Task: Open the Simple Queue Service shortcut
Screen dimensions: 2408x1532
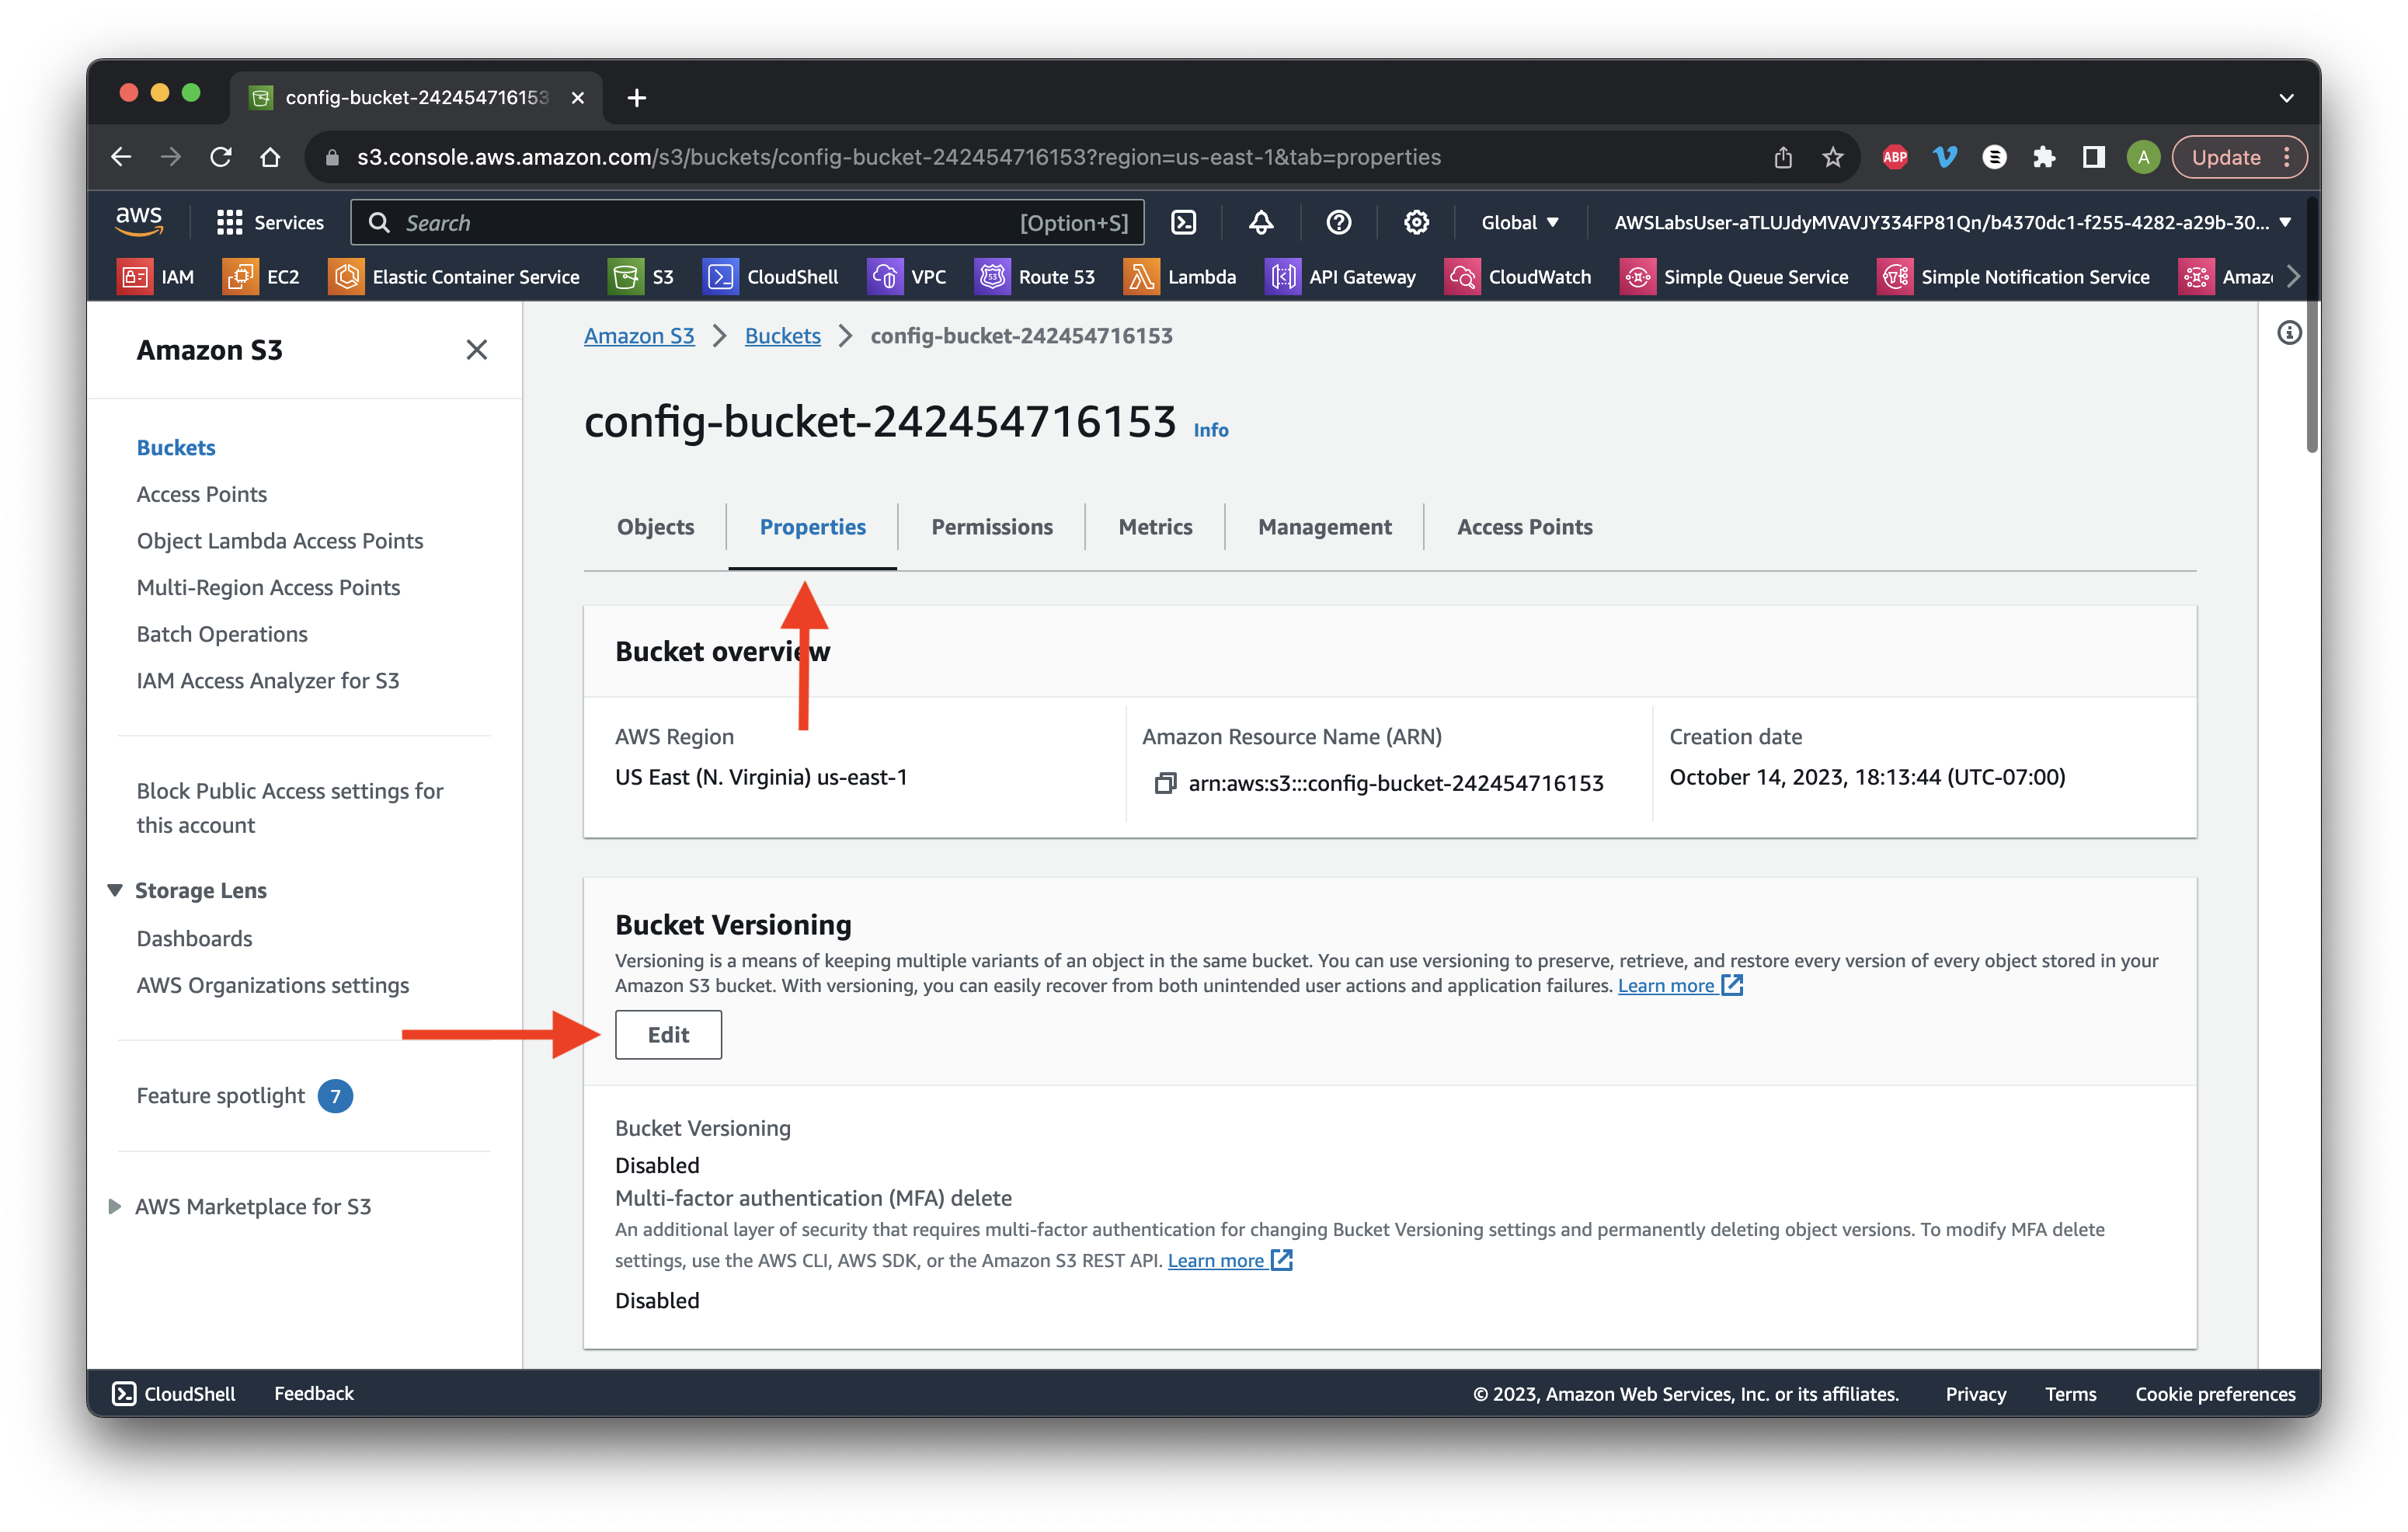Action: click(1734, 277)
